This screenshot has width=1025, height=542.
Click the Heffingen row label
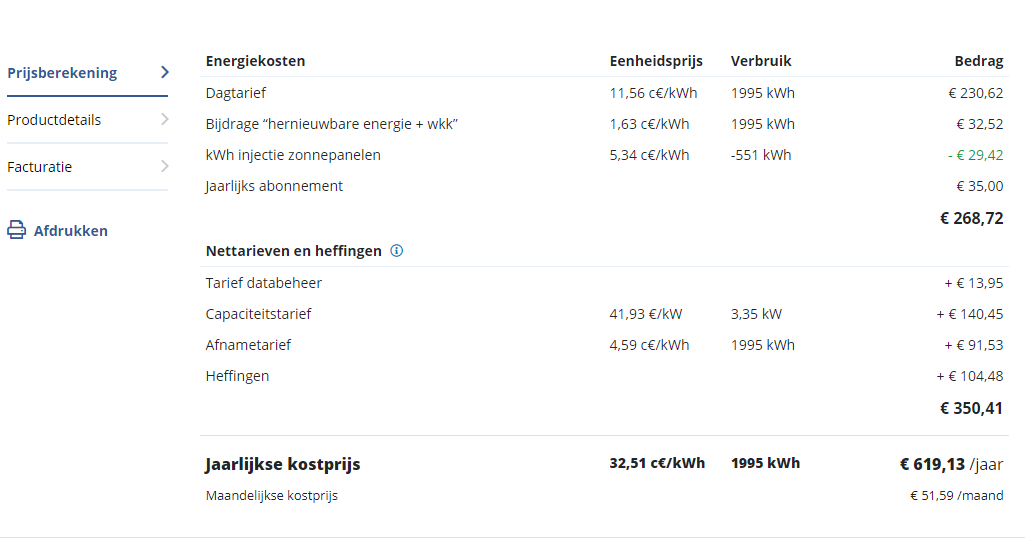click(237, 376)
